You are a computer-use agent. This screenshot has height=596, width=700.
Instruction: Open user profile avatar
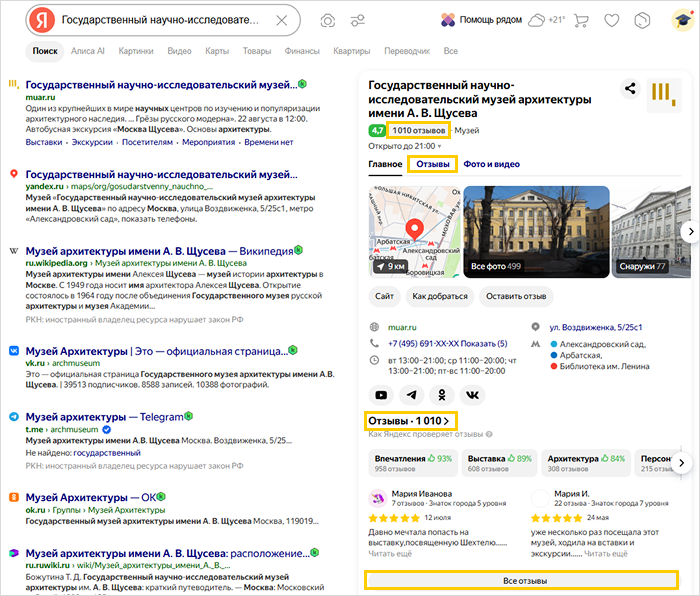683,21
